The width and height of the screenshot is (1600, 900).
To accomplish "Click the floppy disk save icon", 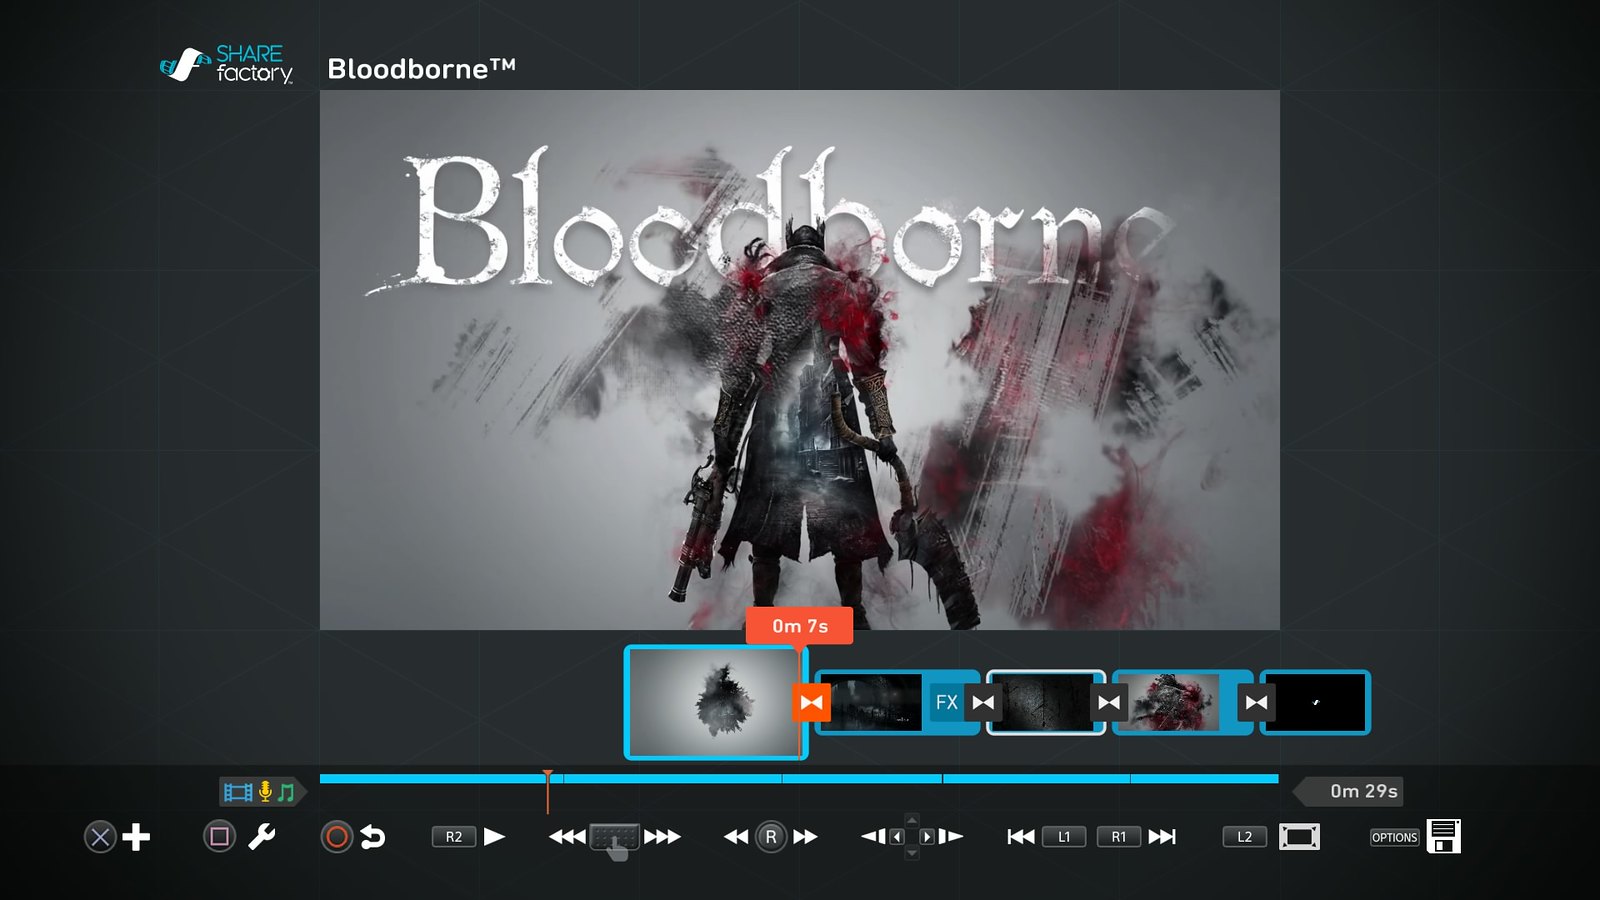I will click(x=1444, y=836).
